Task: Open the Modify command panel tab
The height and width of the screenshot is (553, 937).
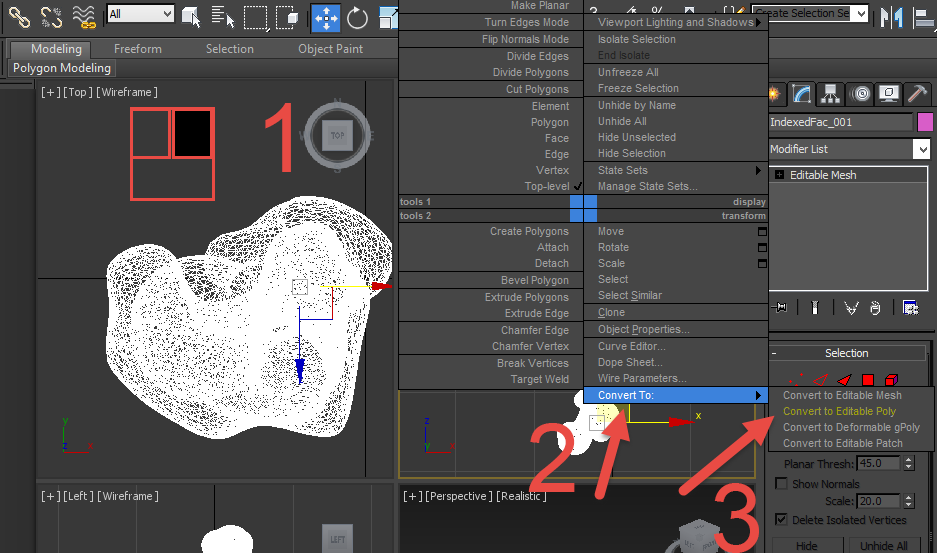Action: pyautogui.click(x=801, y=94)
